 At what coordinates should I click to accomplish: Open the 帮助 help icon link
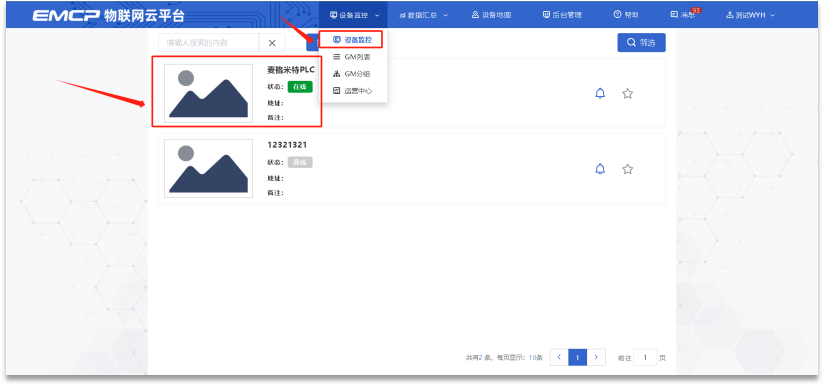pyautogui.click(x=626, y=15)
